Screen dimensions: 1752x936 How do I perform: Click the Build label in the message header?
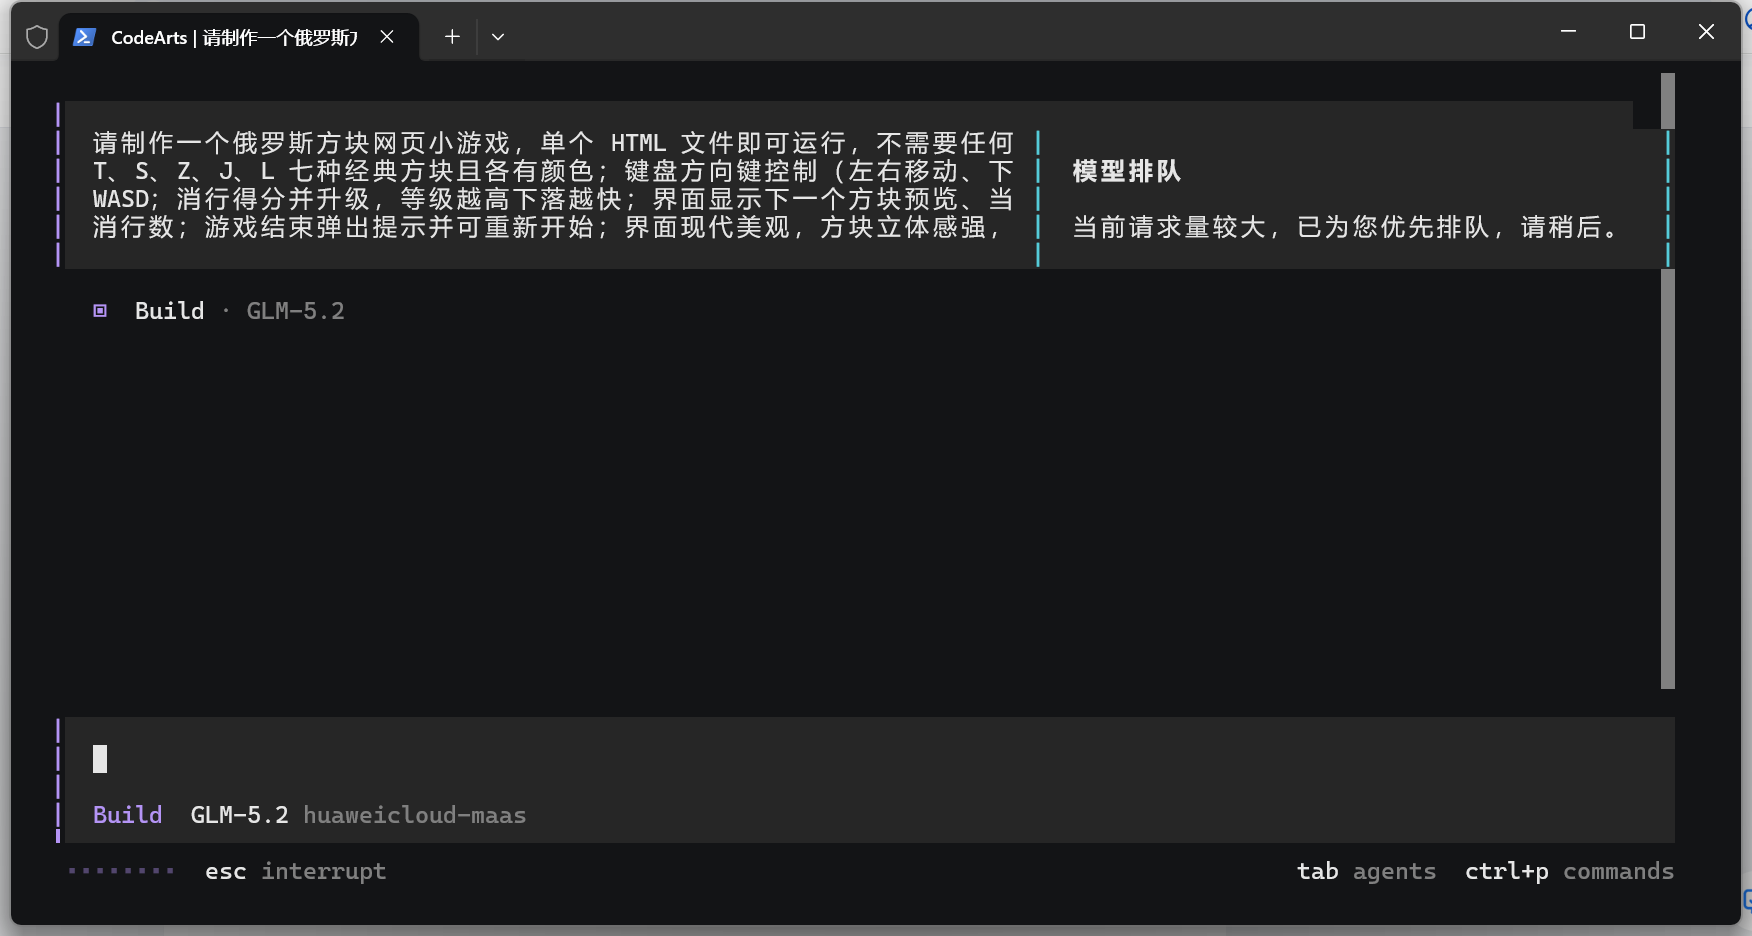tap(169, 311)
